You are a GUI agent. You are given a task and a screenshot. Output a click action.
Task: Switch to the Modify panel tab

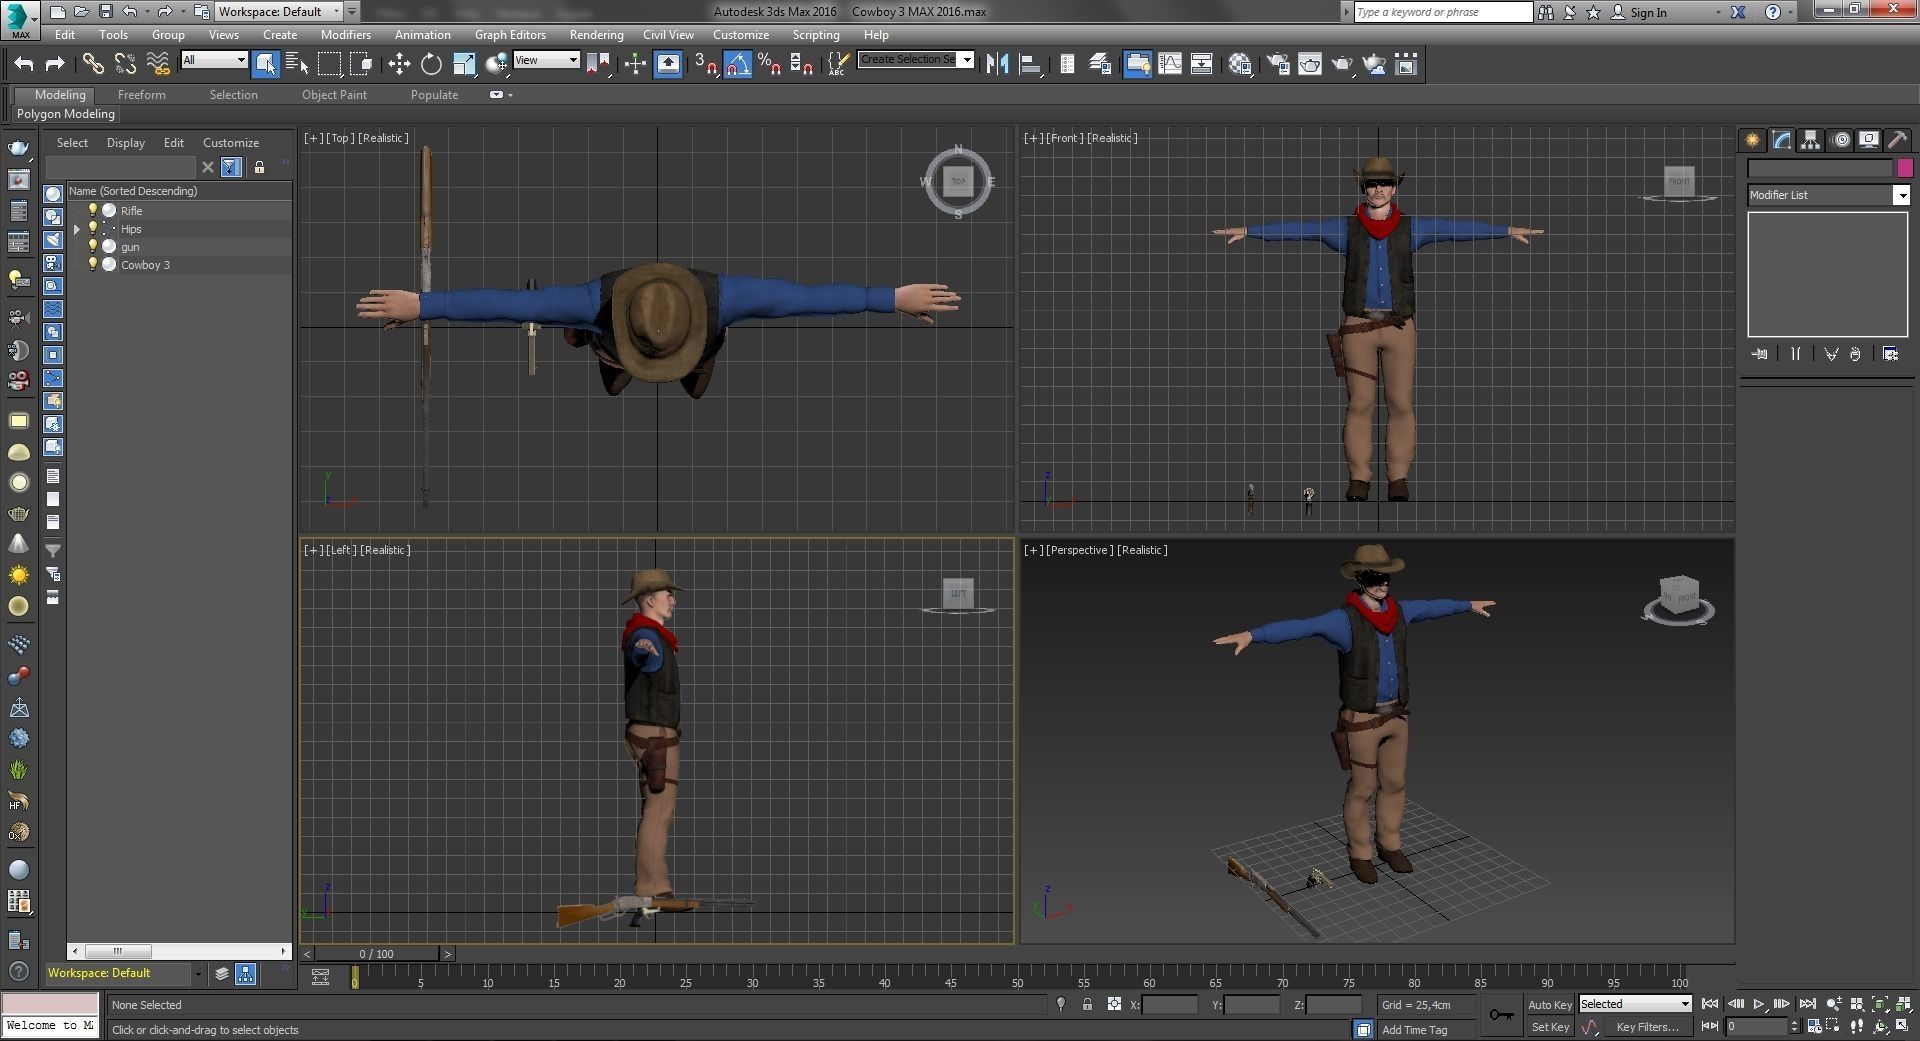click(x=1781, y=140)
